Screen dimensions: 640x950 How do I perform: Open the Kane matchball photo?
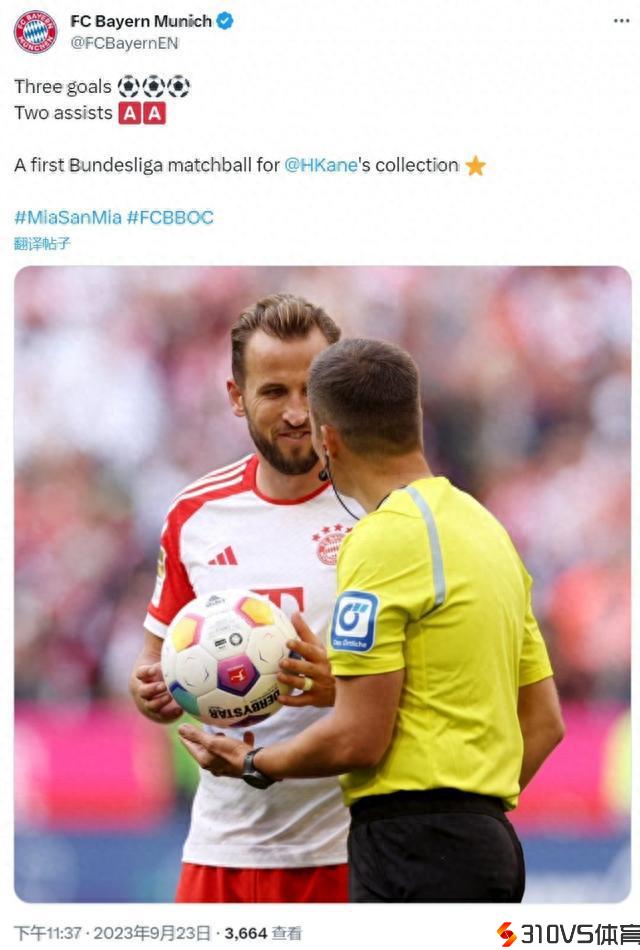coord(322,584)
